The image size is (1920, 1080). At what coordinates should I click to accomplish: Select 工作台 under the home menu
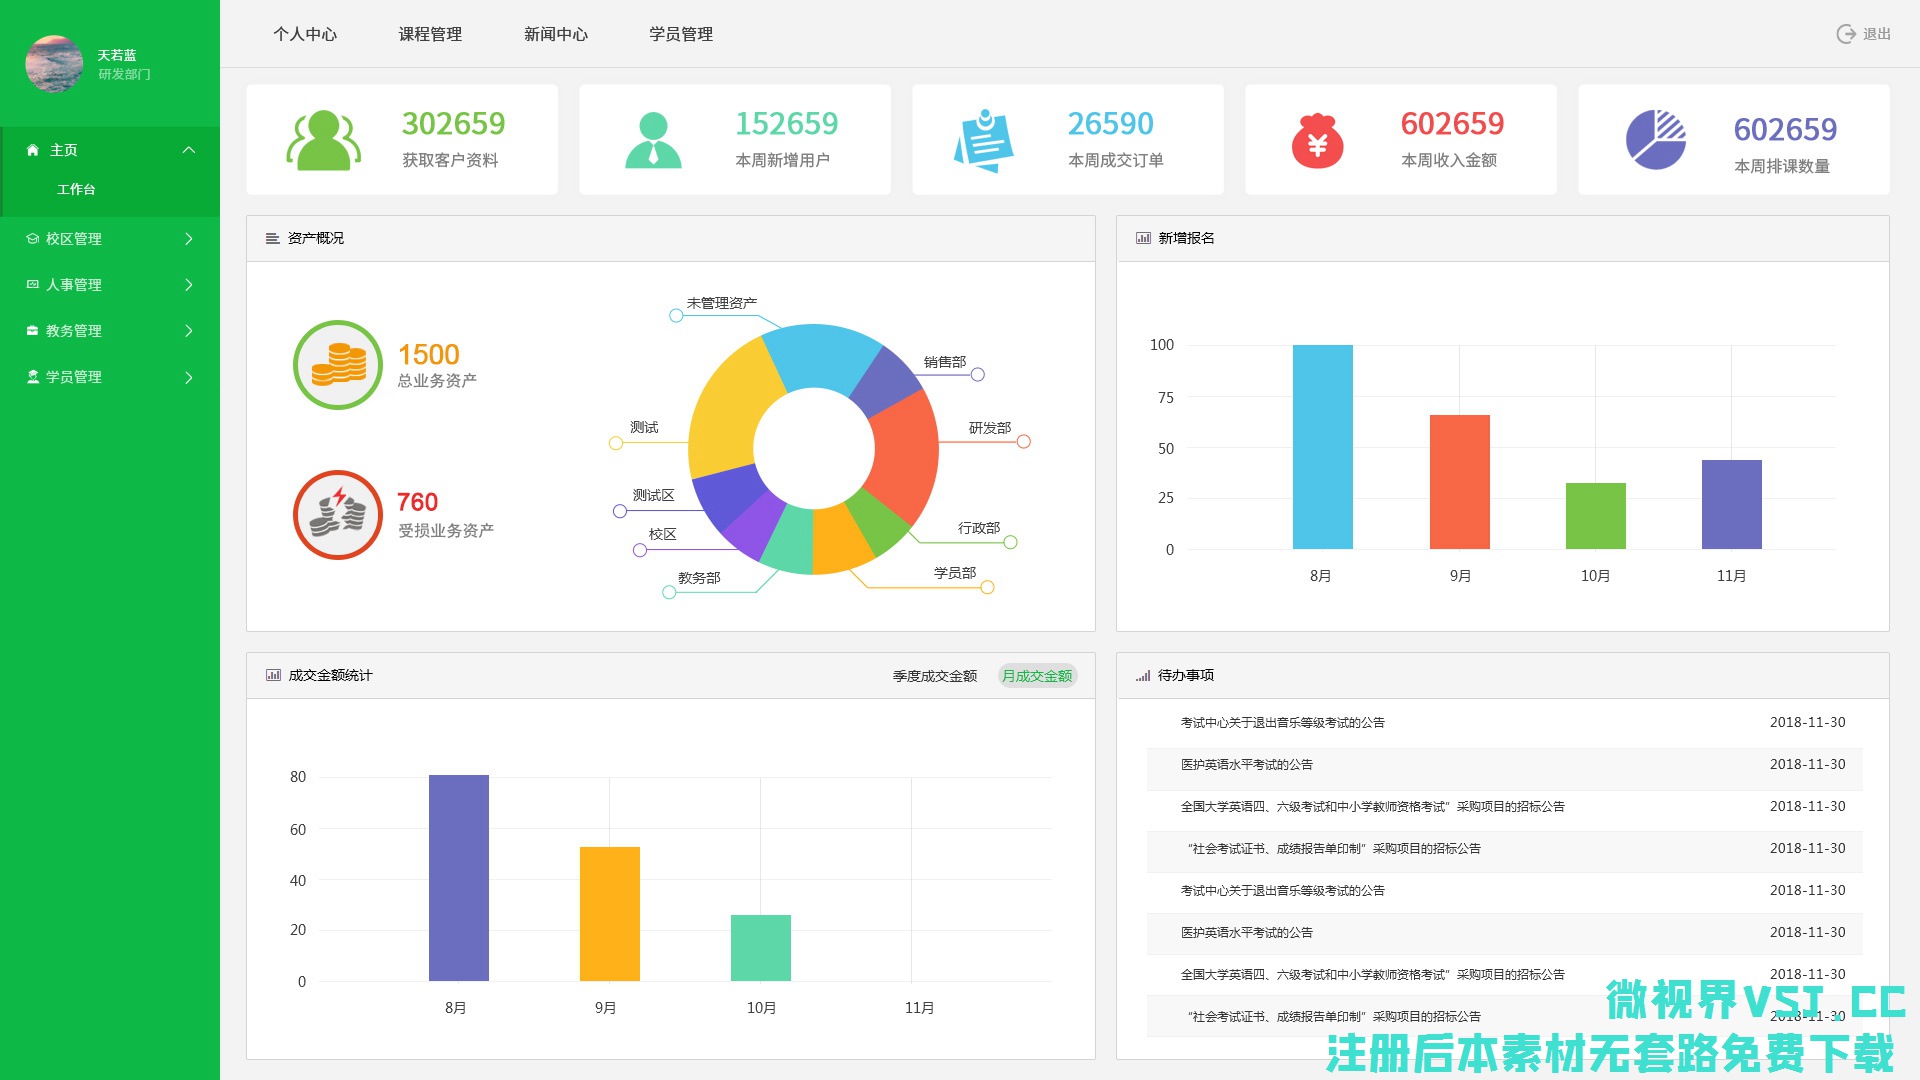pyautogui.click(x=76, y=190)
